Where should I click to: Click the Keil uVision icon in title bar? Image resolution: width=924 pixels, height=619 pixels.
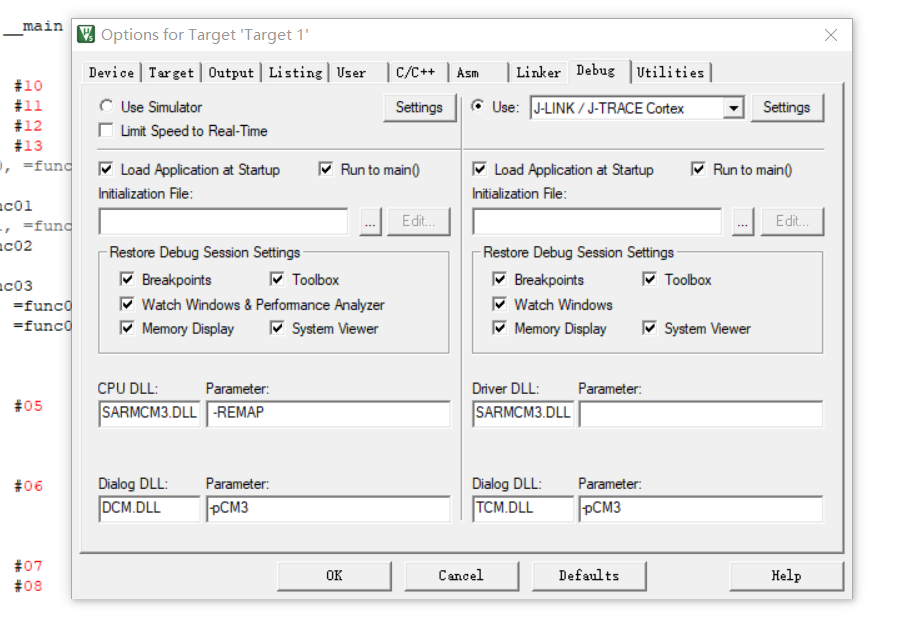pos(86,34)
